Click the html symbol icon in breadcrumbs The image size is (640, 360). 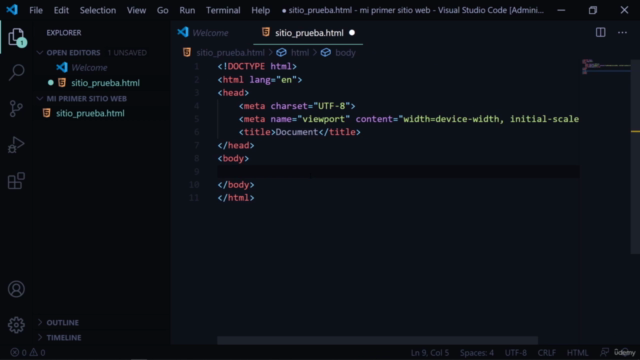coord(281,52)
